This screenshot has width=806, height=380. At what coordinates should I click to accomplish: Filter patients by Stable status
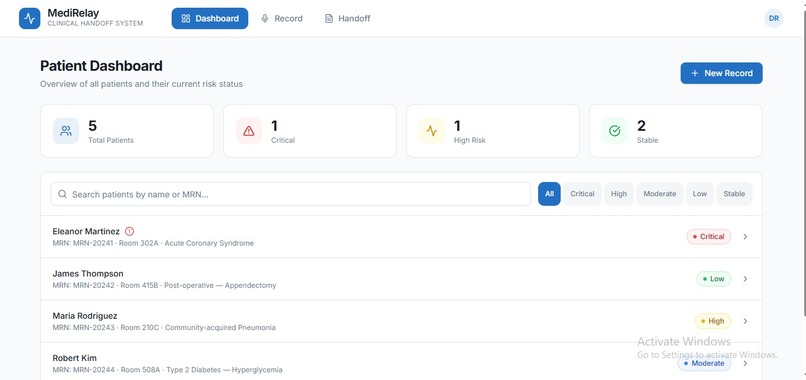click(x=734, y=194)
